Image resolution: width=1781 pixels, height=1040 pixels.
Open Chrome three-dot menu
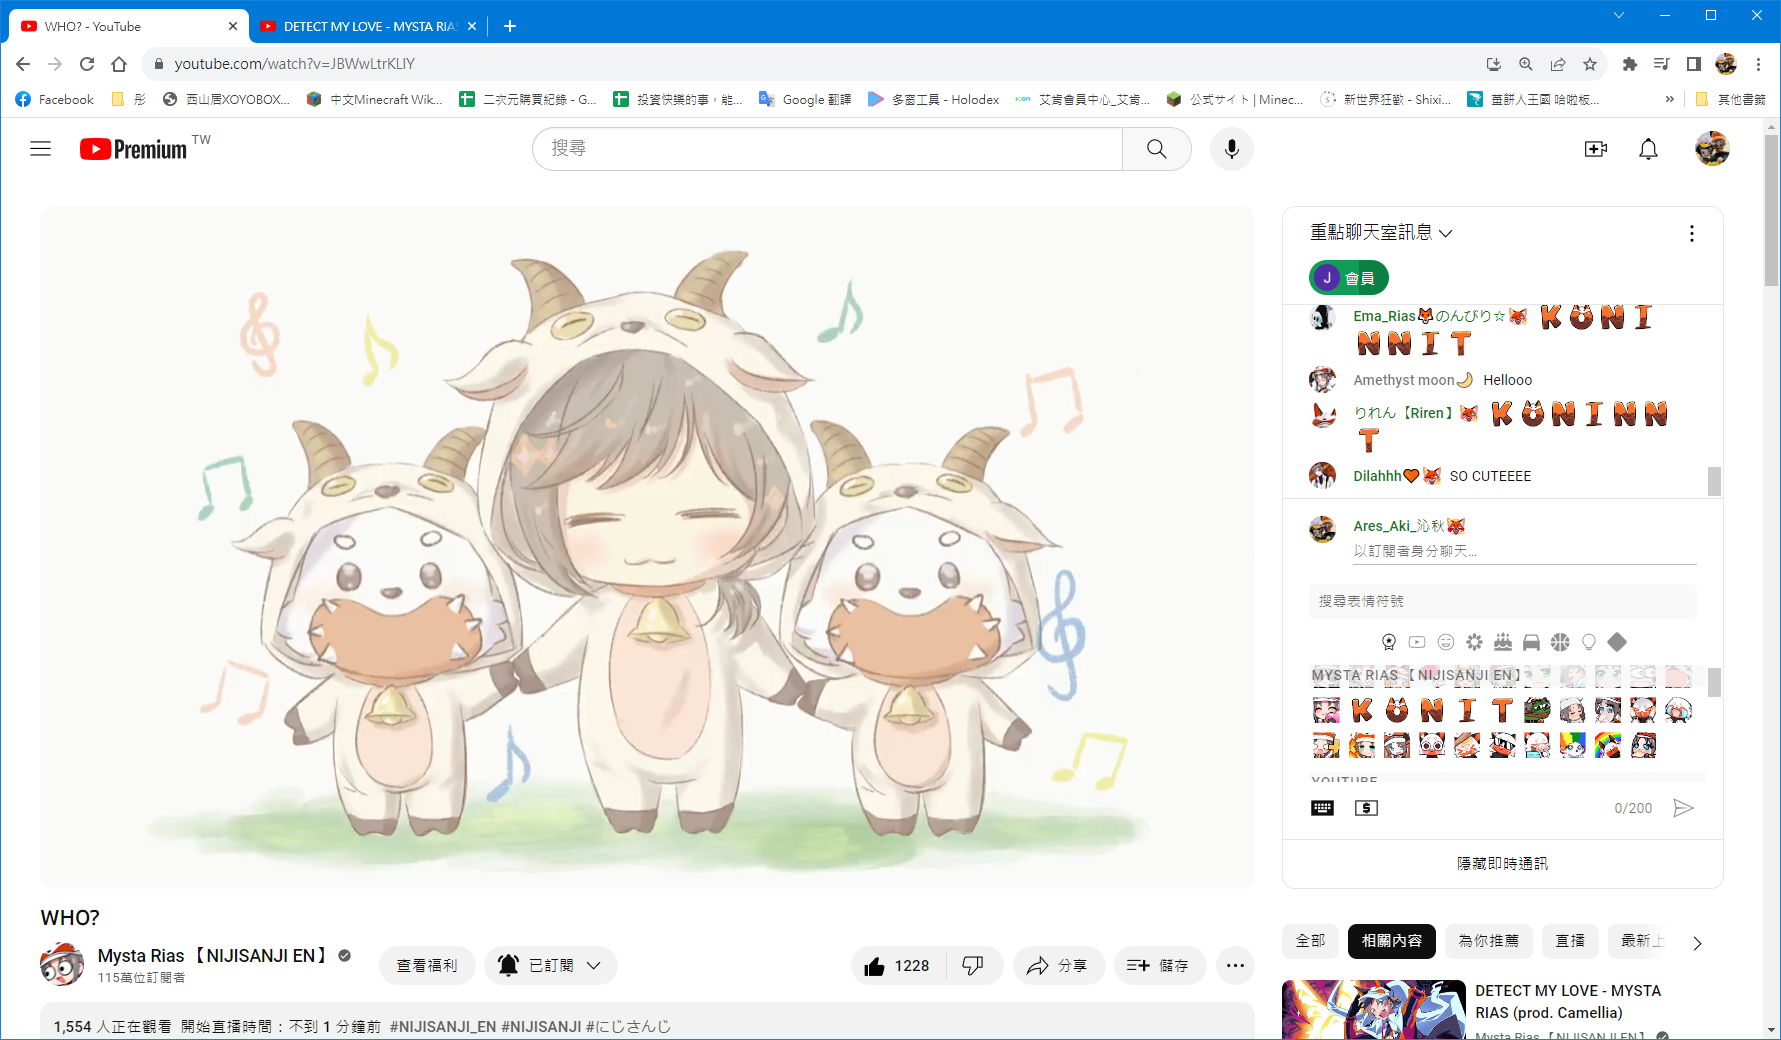pyautogui.click(x=1759, y=64)
